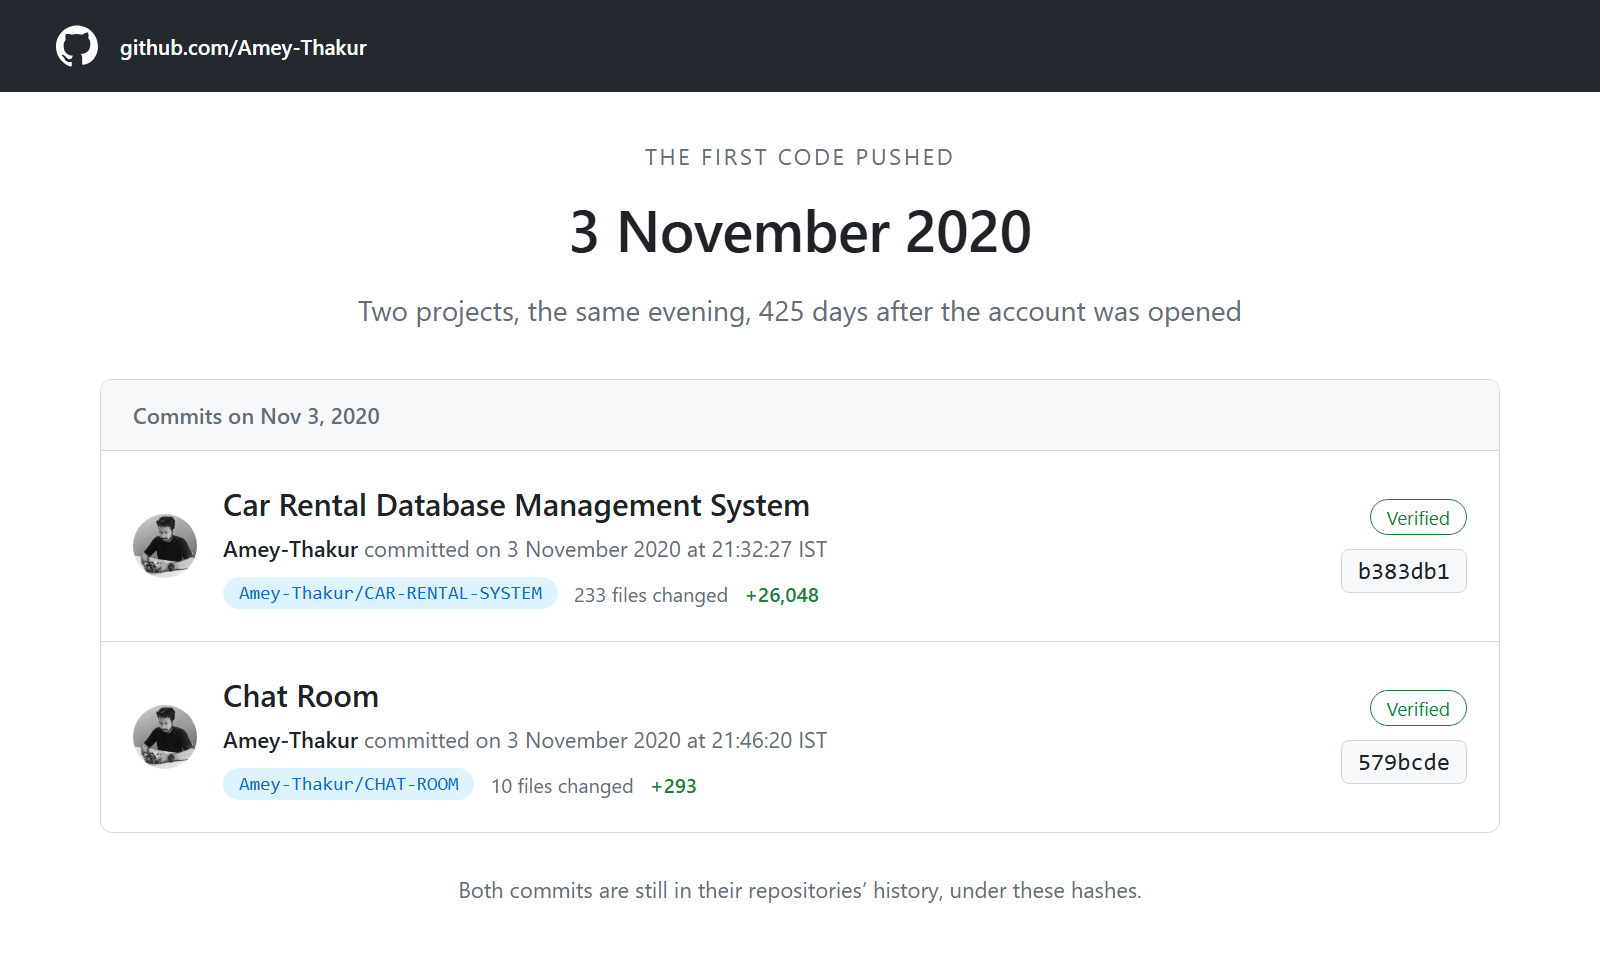Viewport: 1600px width, 968px height.
Task: Click '10 files changed' text
Action: [562, 786]
